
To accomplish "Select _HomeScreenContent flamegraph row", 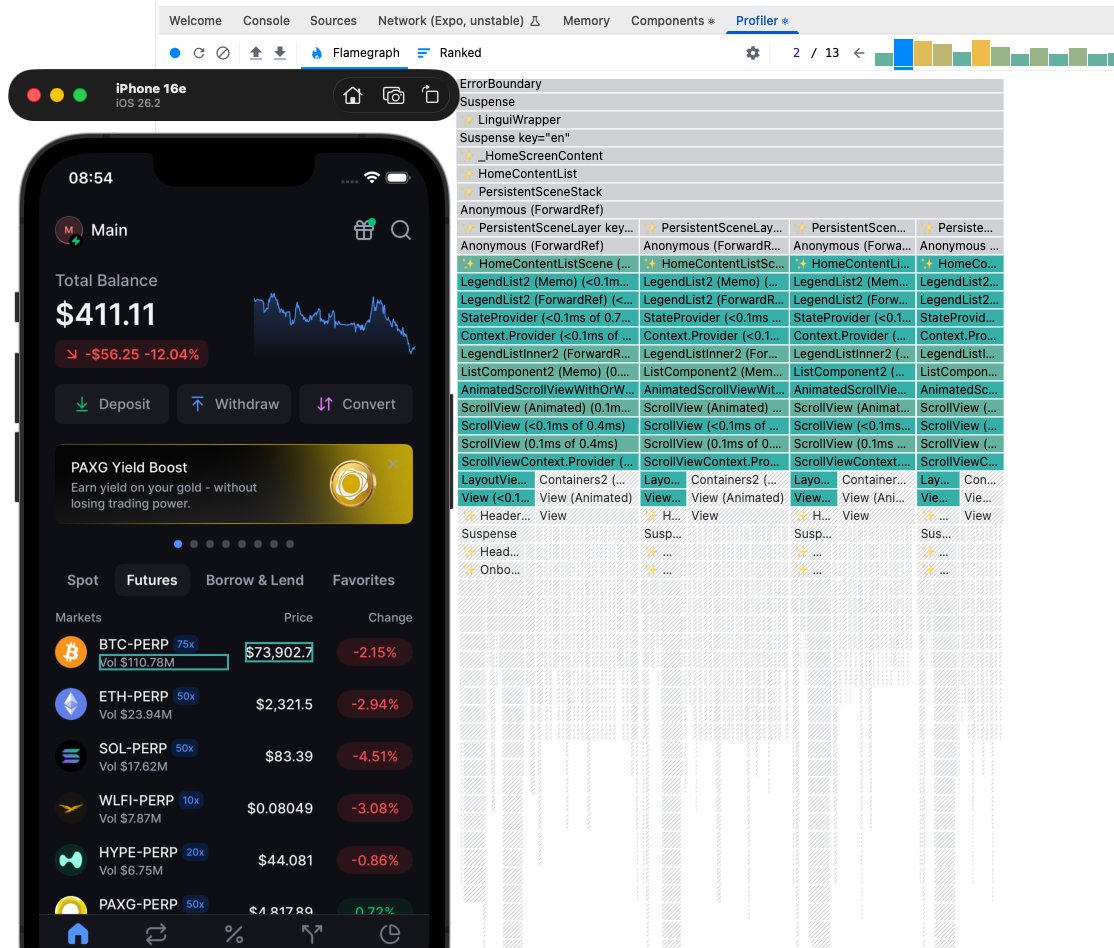I will pyautogui.click(x=730, y=156).
